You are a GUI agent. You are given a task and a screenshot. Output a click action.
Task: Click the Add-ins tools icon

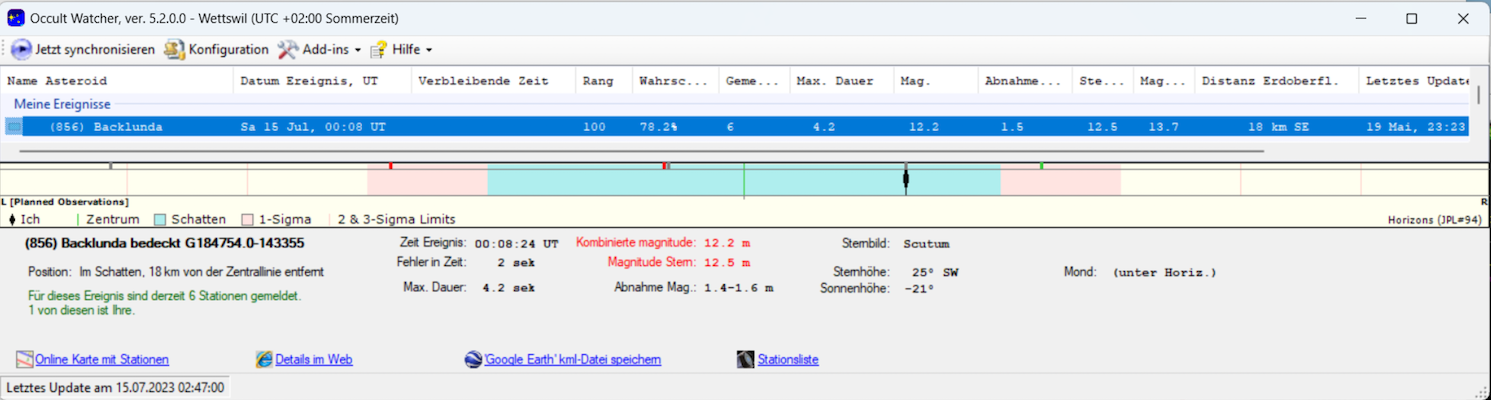coord(288,49)
